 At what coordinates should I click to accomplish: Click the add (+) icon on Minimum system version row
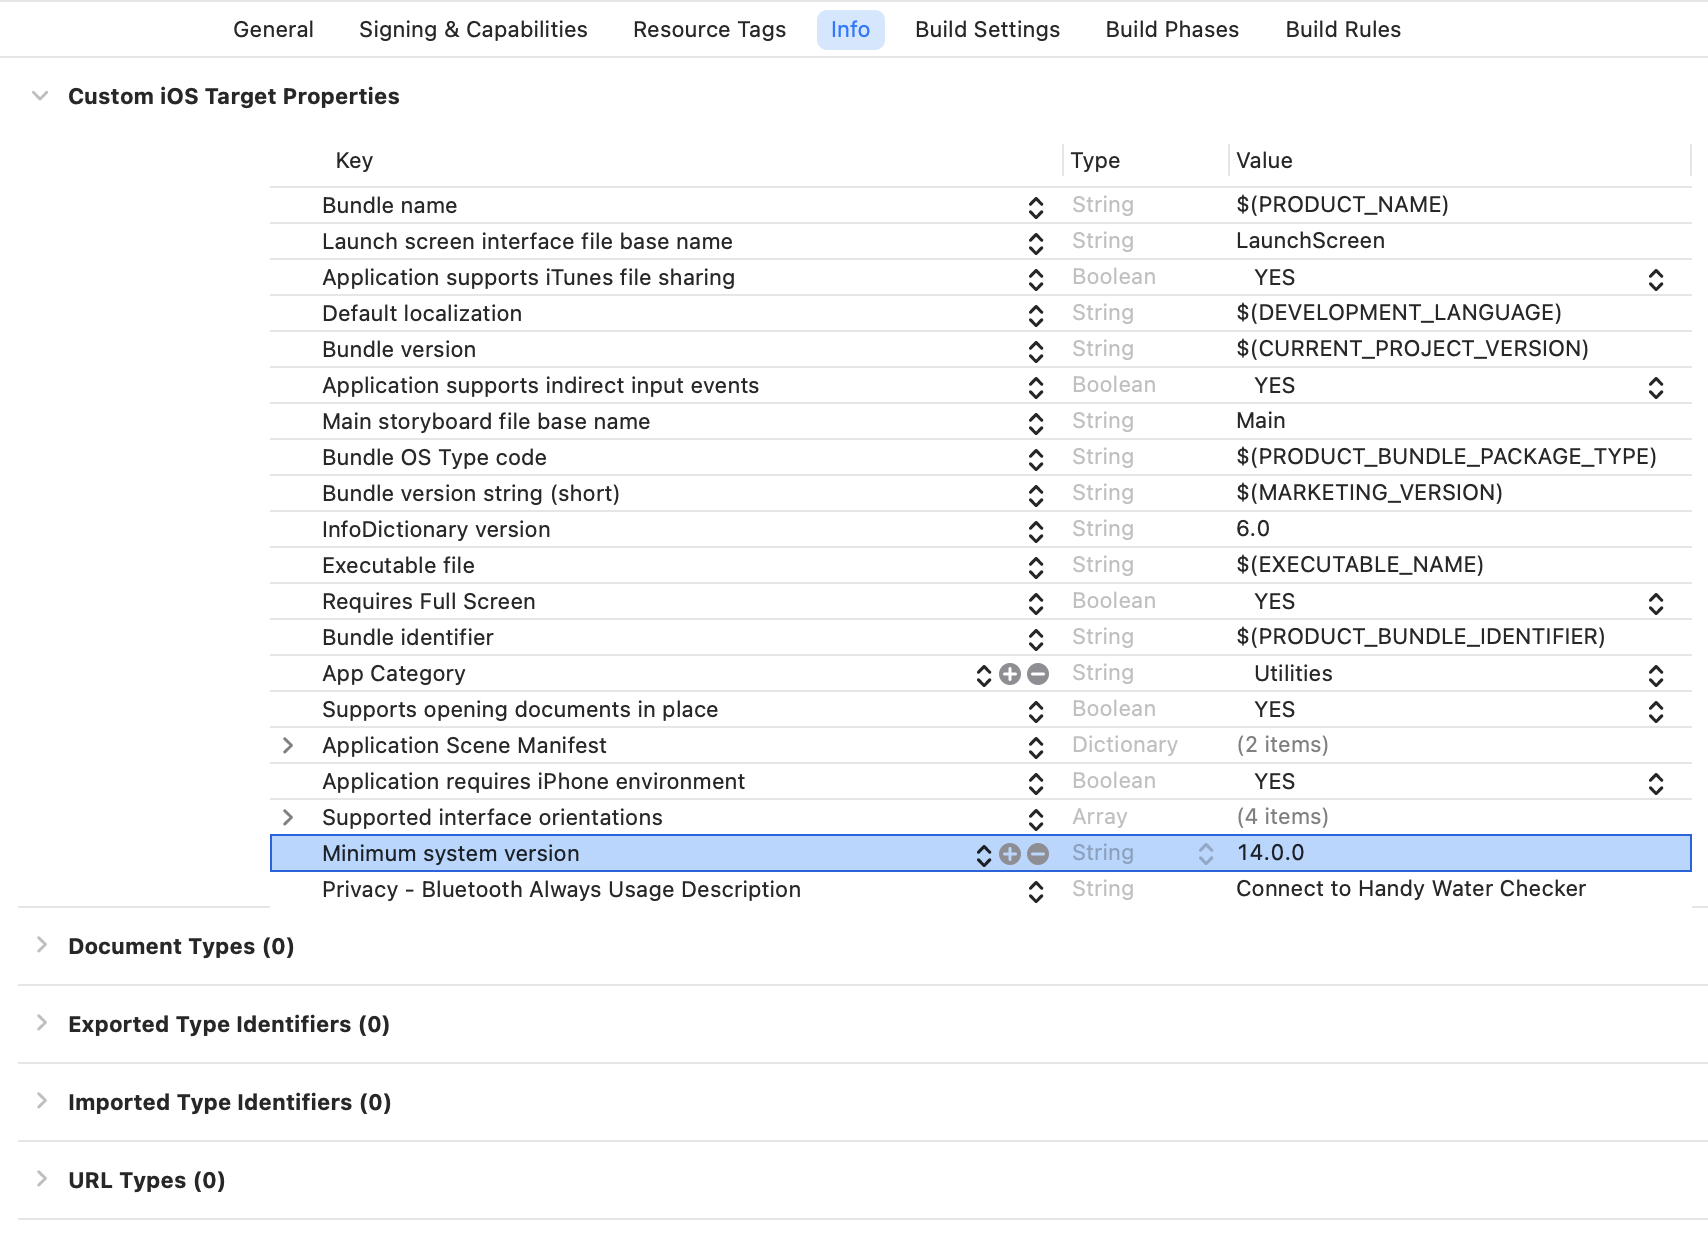pyautogui.click(x=1010, y=854)
